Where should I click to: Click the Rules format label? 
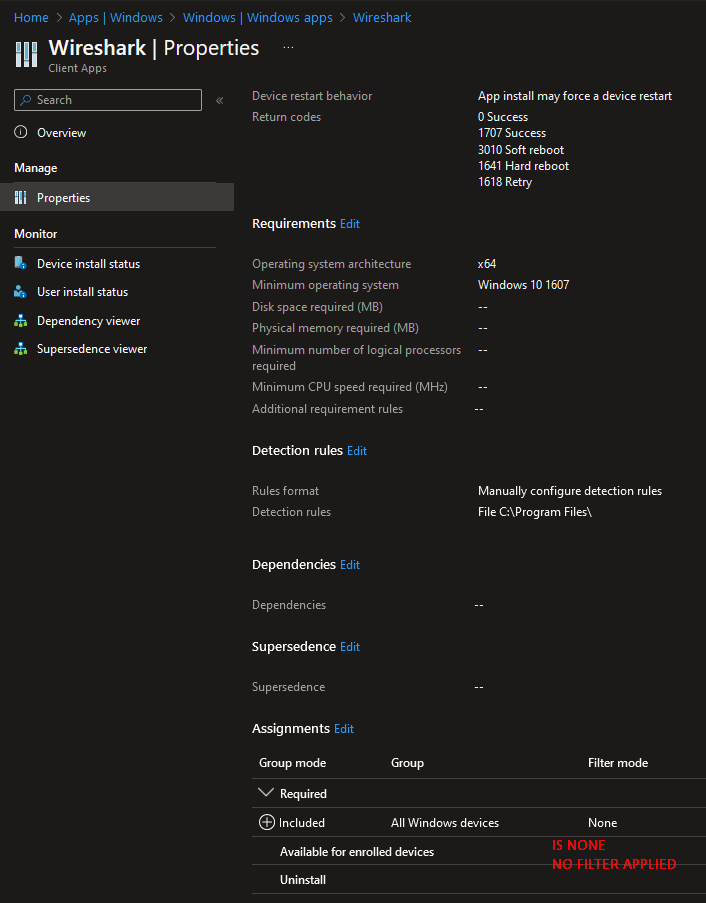[285, 491]
